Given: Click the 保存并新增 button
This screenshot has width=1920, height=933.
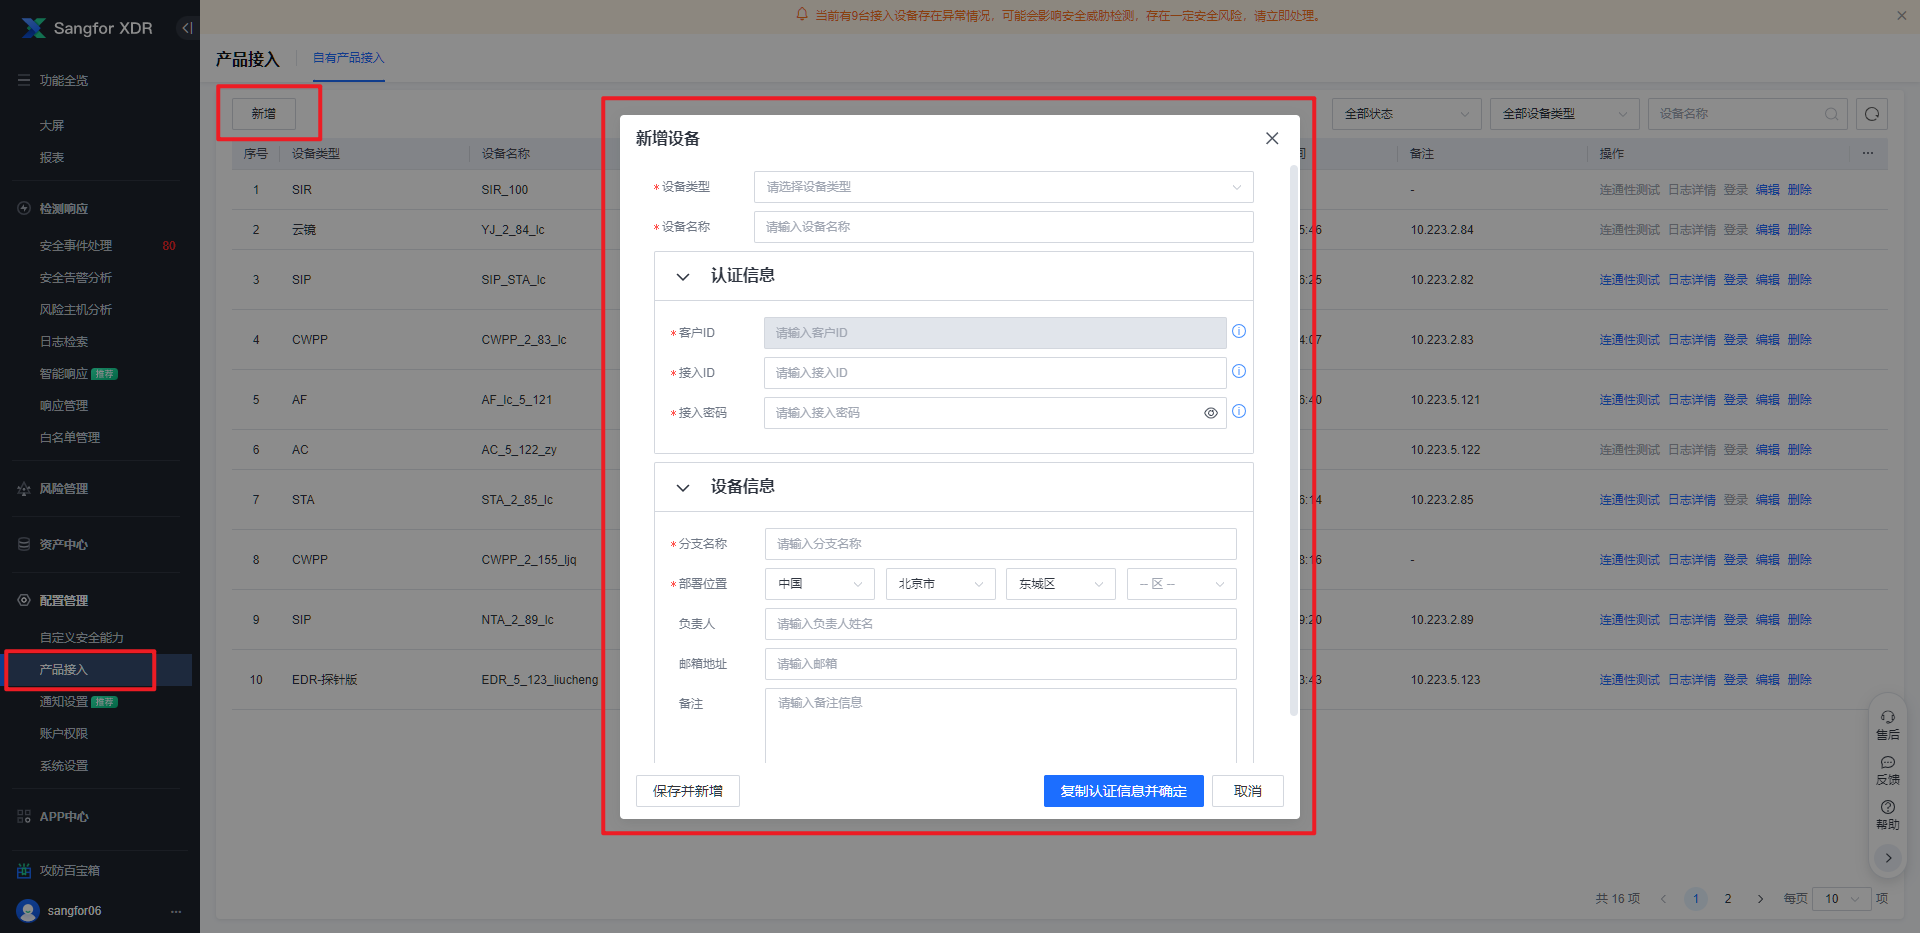Looking at the screenshot, I should coord(687,791).
